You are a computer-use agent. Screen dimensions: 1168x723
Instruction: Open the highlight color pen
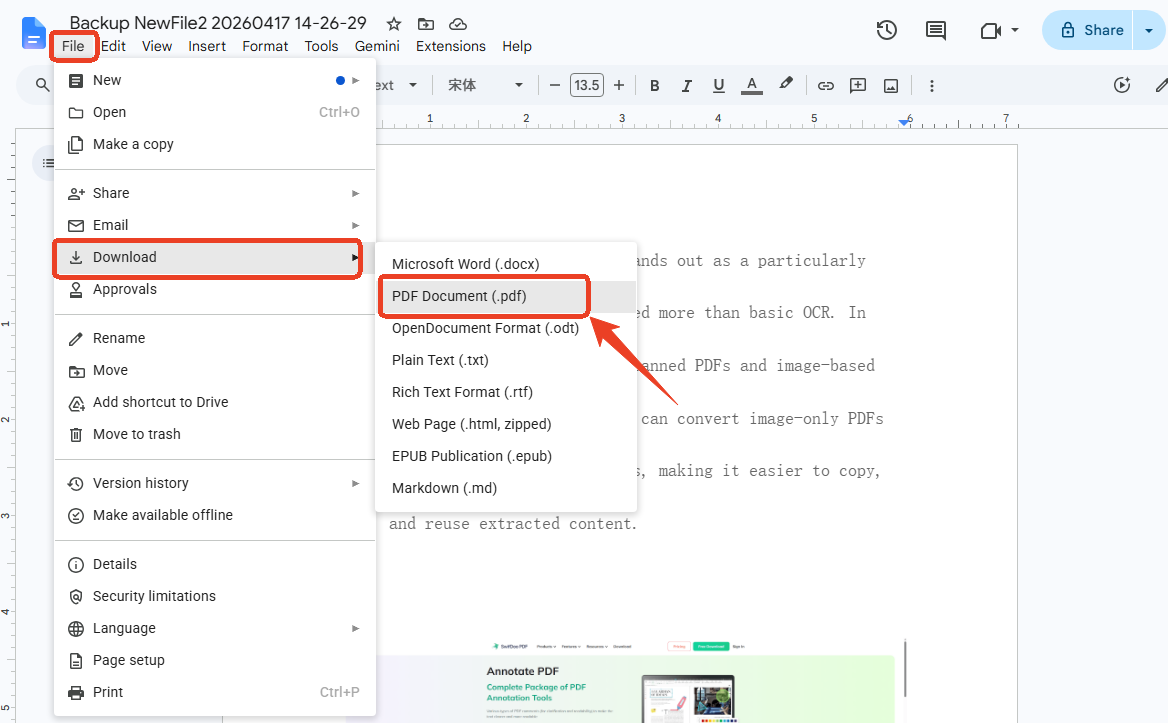click(x=785, y=84)
